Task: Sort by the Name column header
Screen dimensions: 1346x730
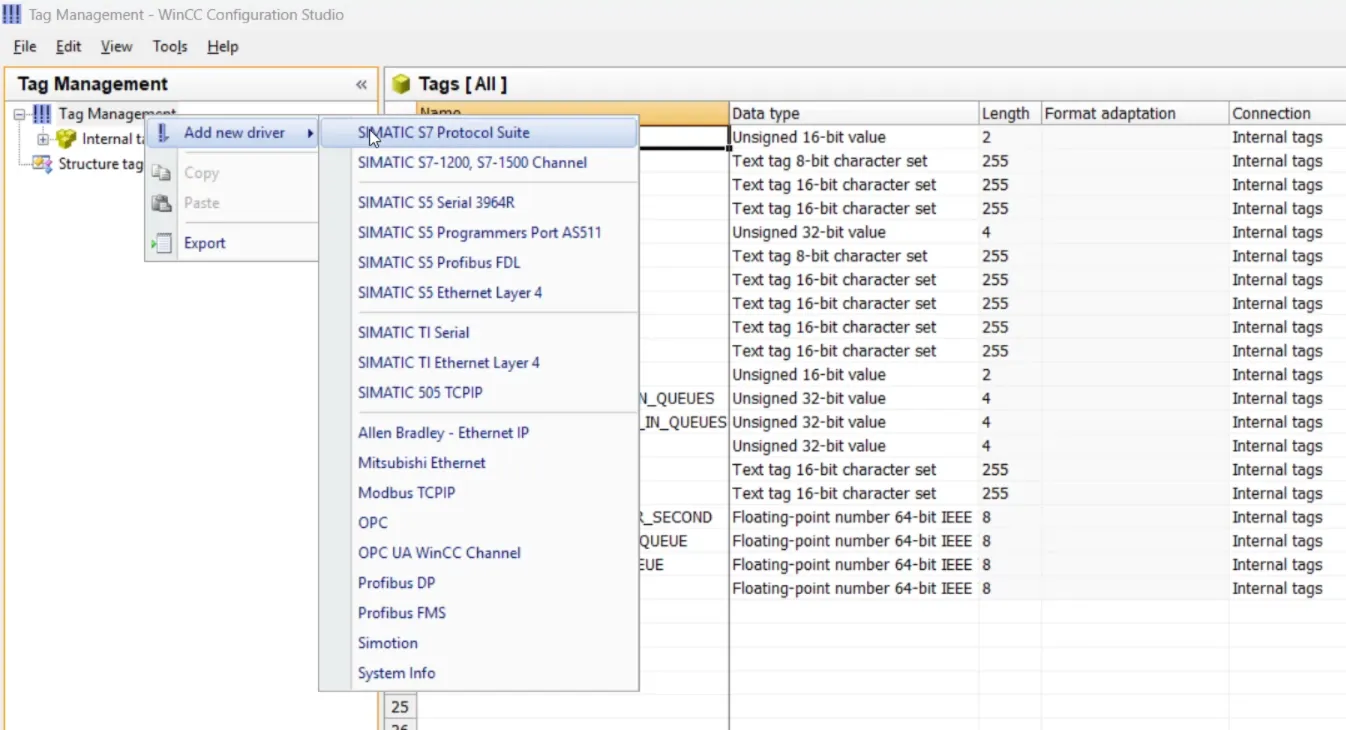Action: point(573,113)
